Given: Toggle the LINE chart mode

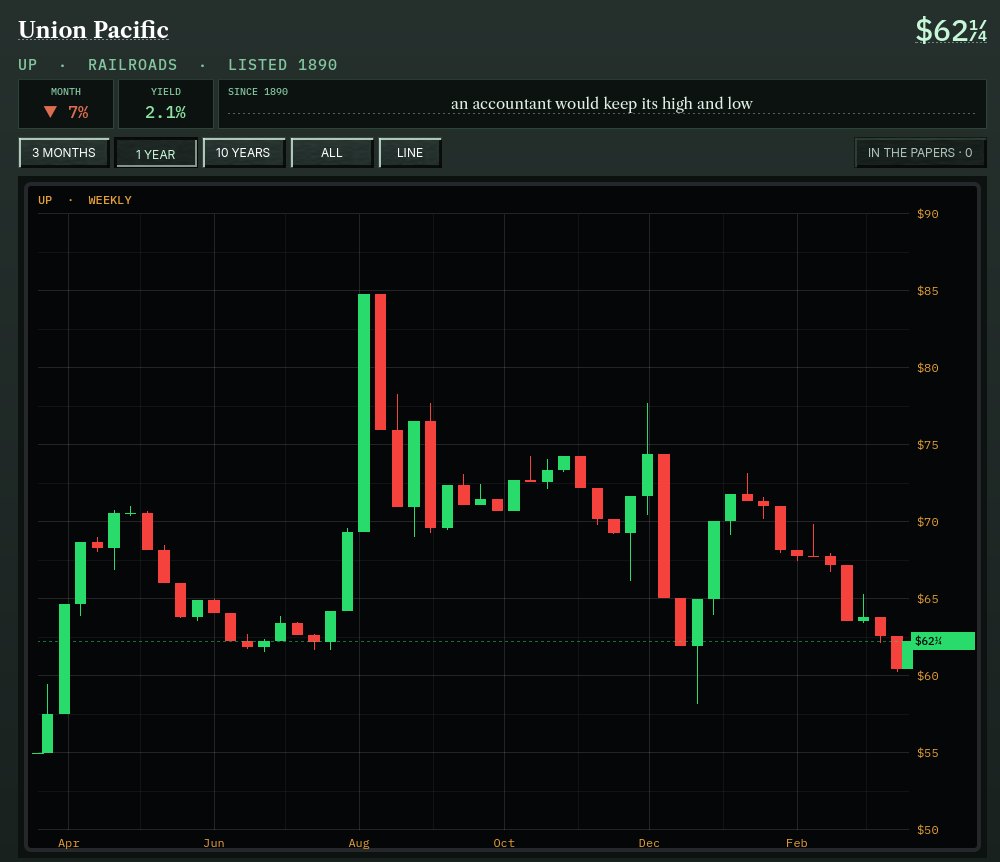Looking at the screenshot, I should (x=409, y=152).
